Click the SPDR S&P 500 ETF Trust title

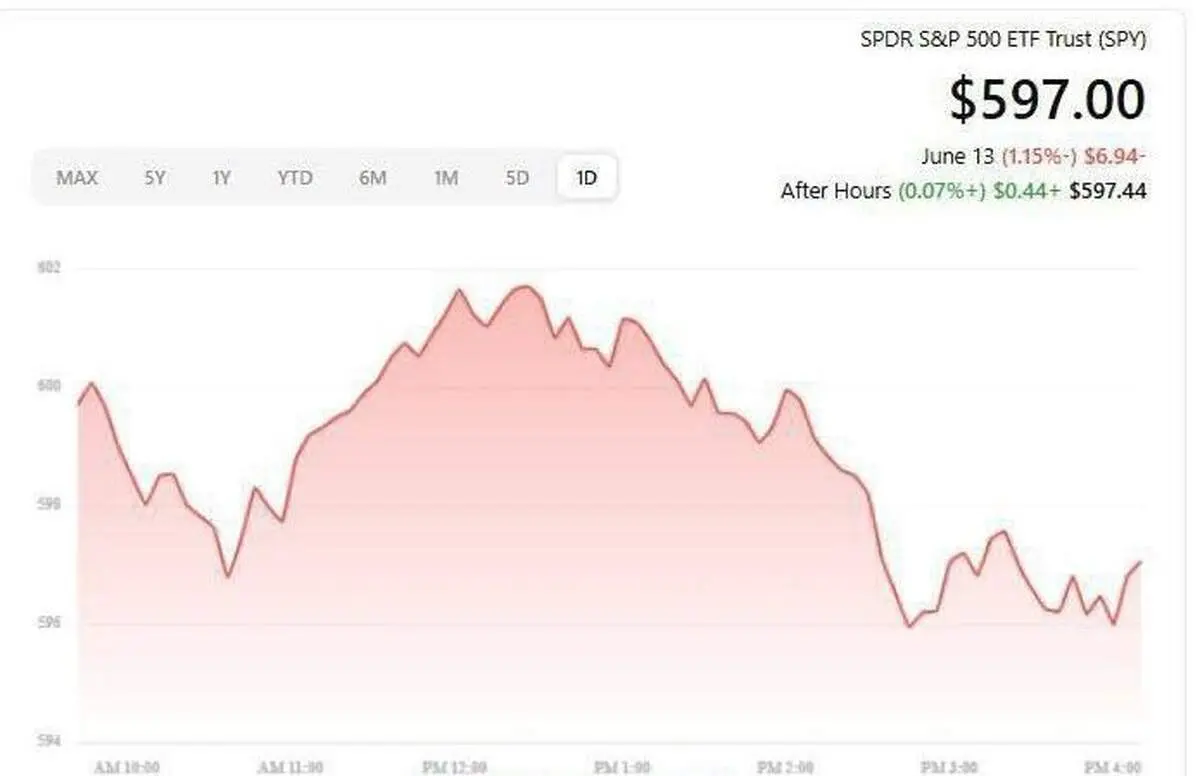(1003, 39)
